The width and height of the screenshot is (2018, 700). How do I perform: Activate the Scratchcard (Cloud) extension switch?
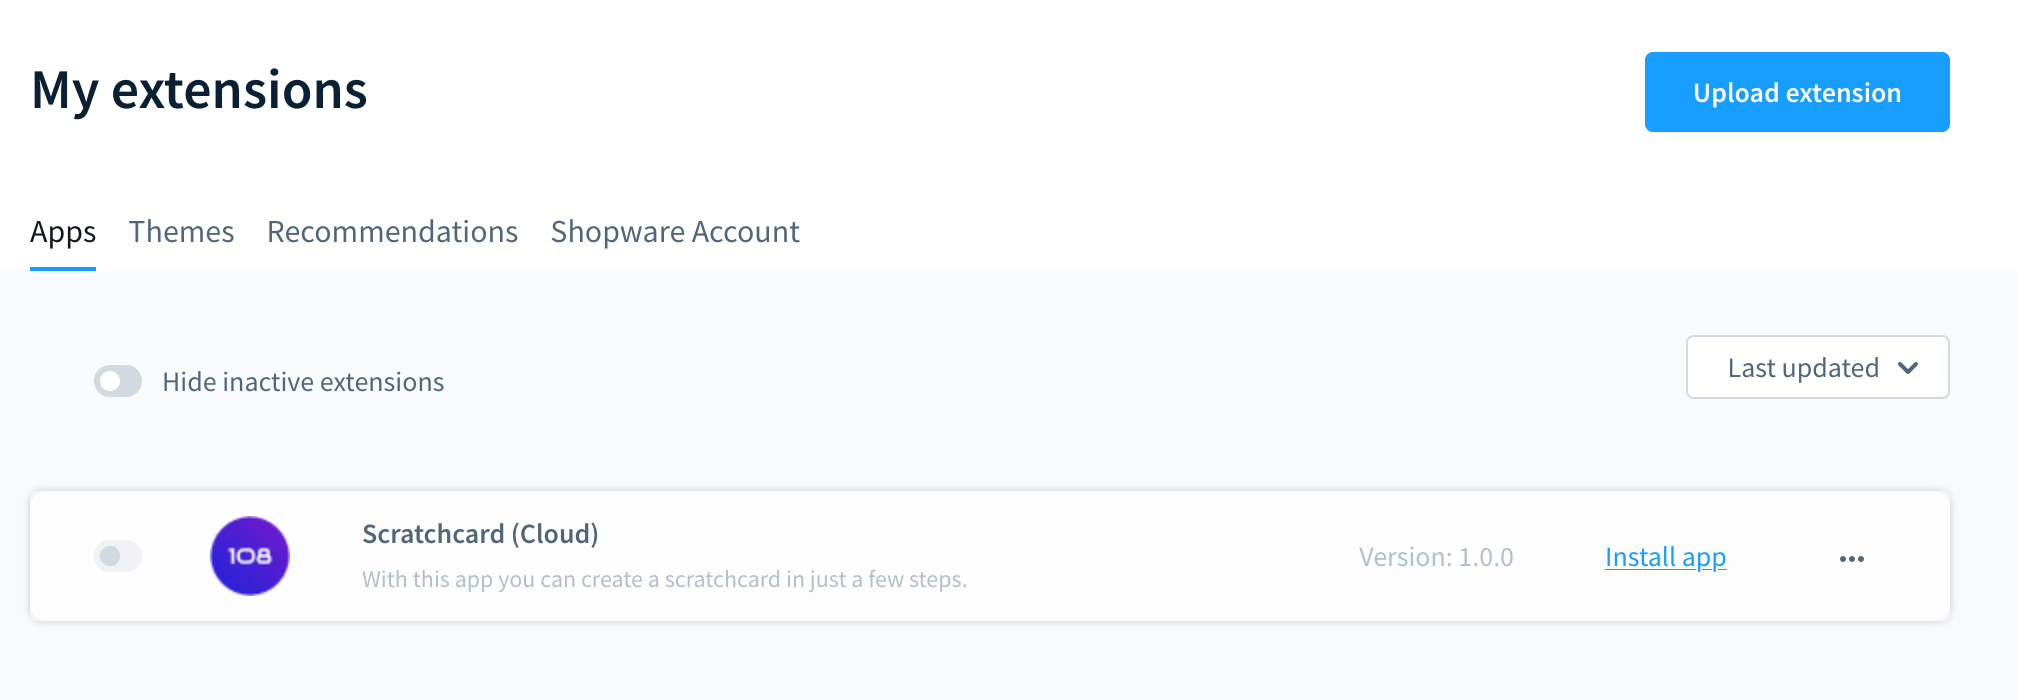point(118,556)
